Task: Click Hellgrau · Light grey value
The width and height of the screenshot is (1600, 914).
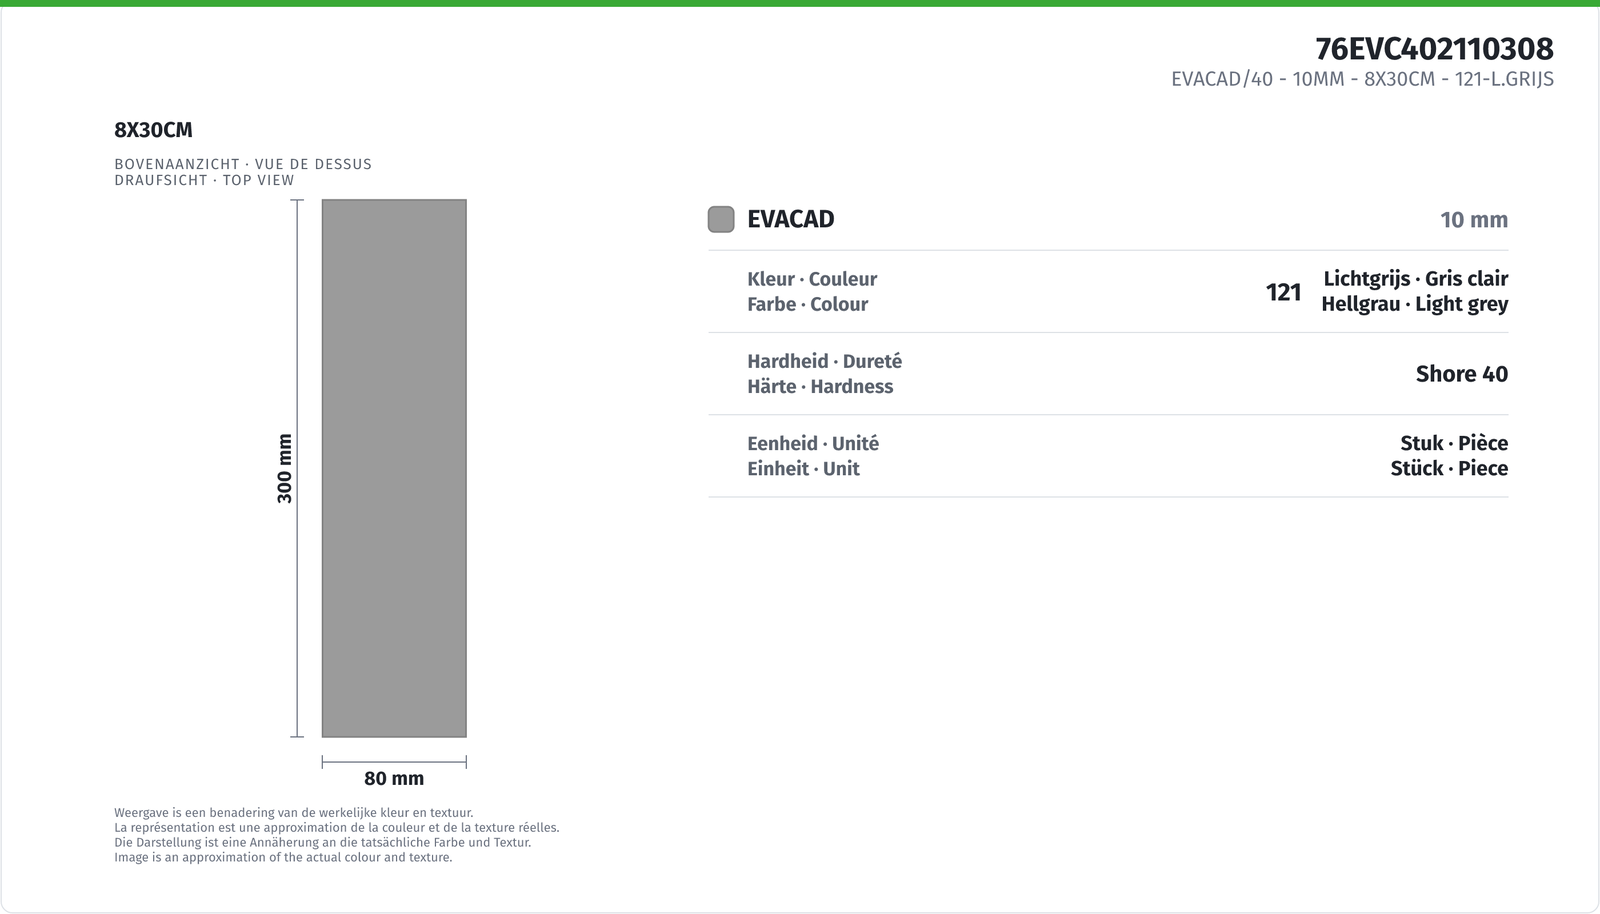Action: coord(1415,304)
